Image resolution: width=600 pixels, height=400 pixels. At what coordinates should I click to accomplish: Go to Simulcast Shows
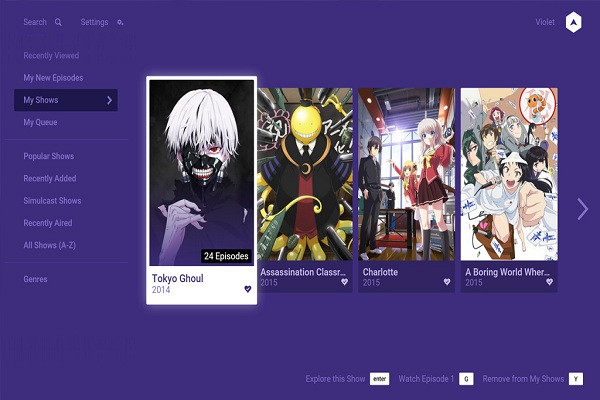tap(52, 201)
